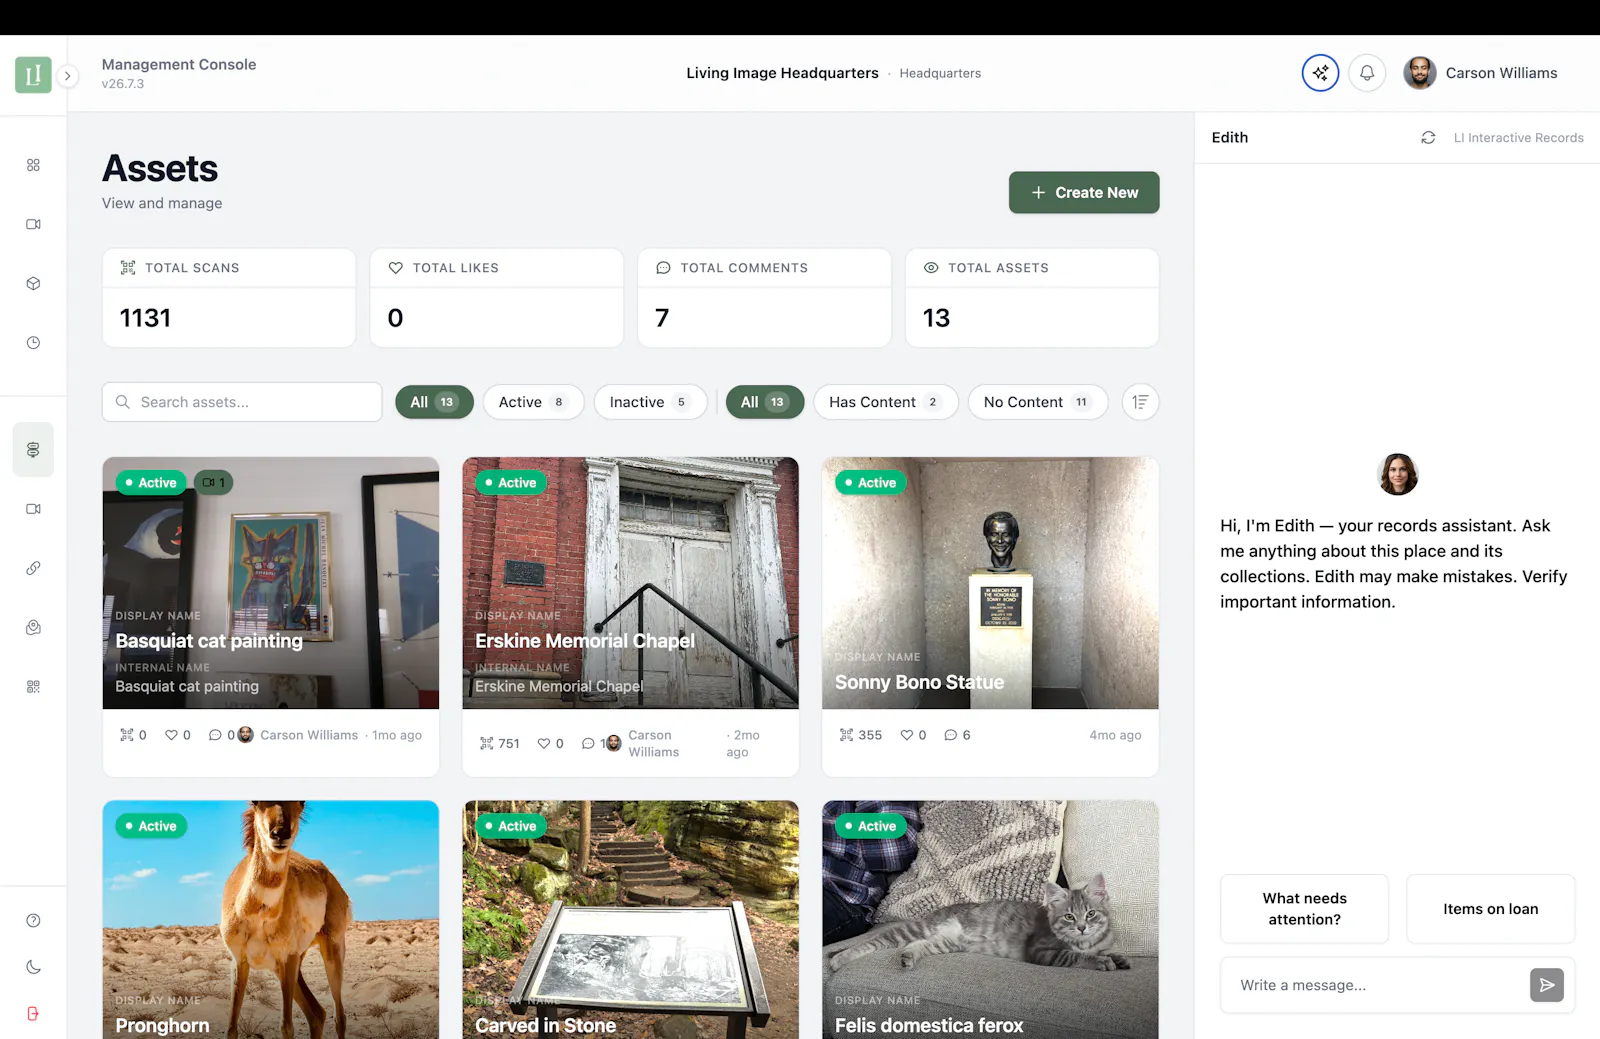1600x1039 pixels.
Task: Focus the Search assets input field
Action: (x=242, y=402)
